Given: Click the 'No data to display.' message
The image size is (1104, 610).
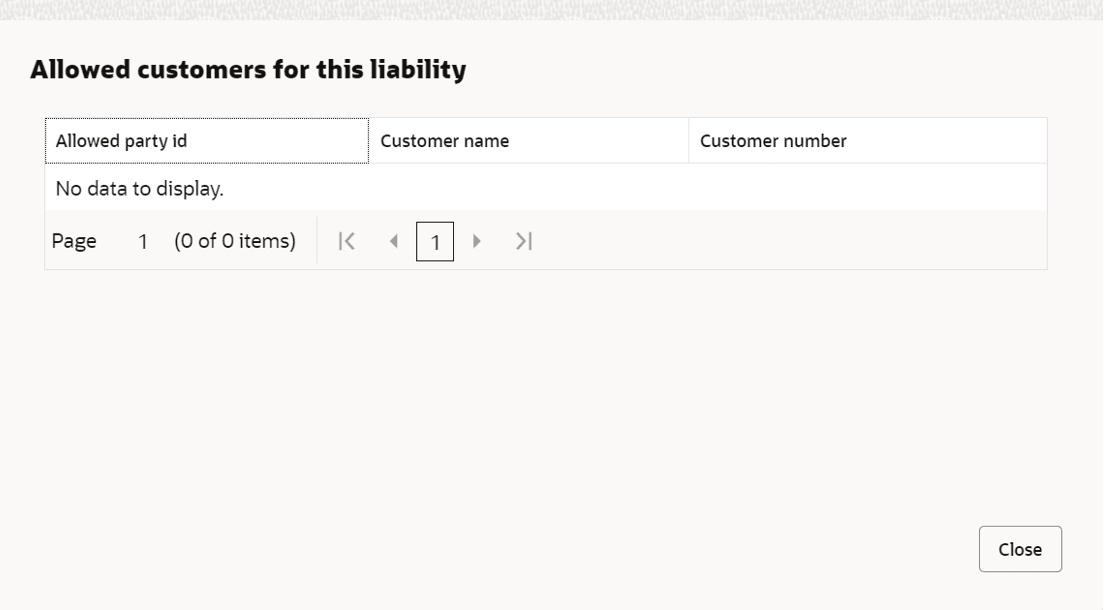Looking at the screenshot, I should coord(139,189).
